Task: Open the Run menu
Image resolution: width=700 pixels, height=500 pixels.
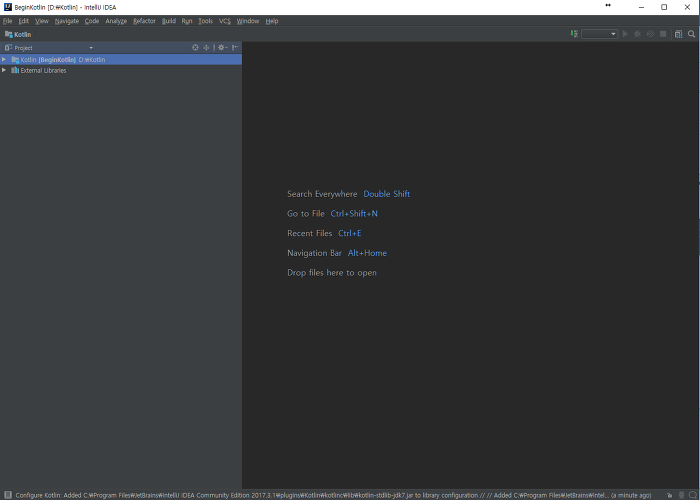Action: pos(187,21)
